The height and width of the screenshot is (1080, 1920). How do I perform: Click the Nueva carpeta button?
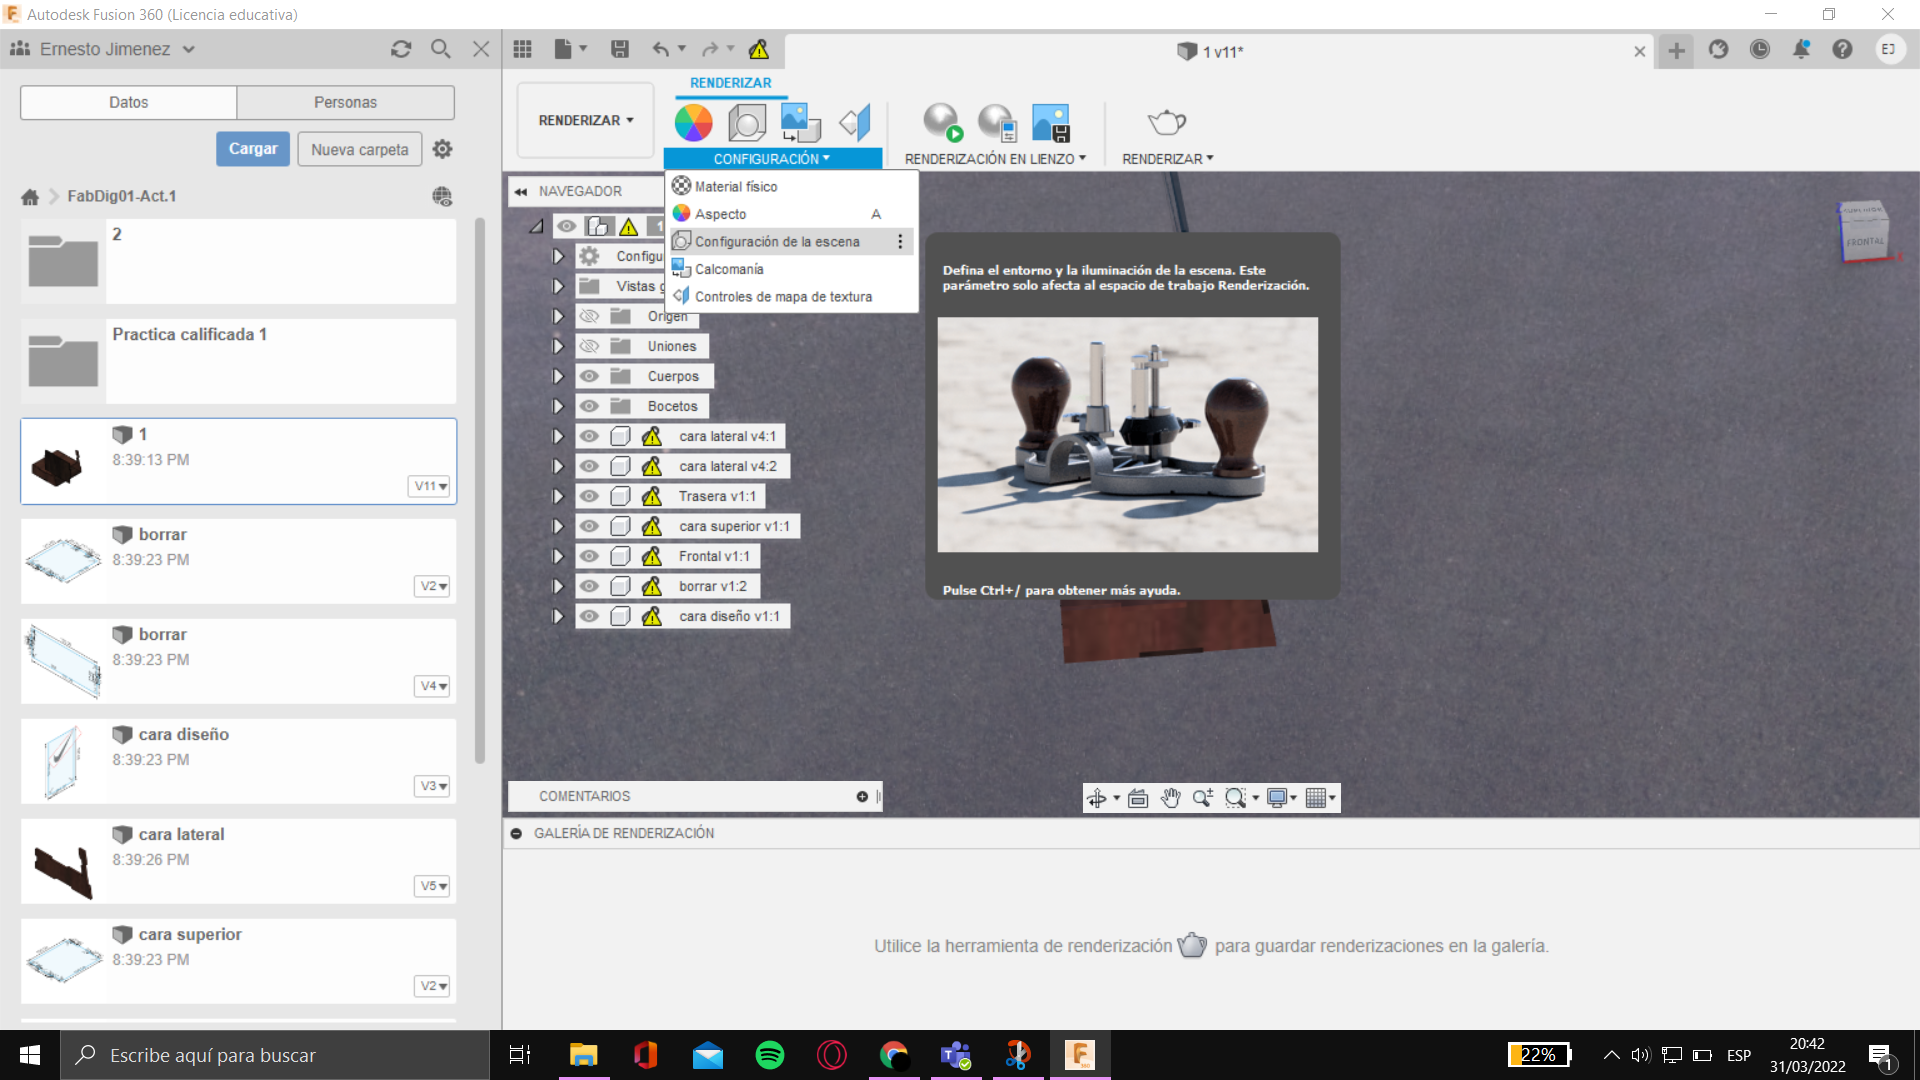point(359,149)
